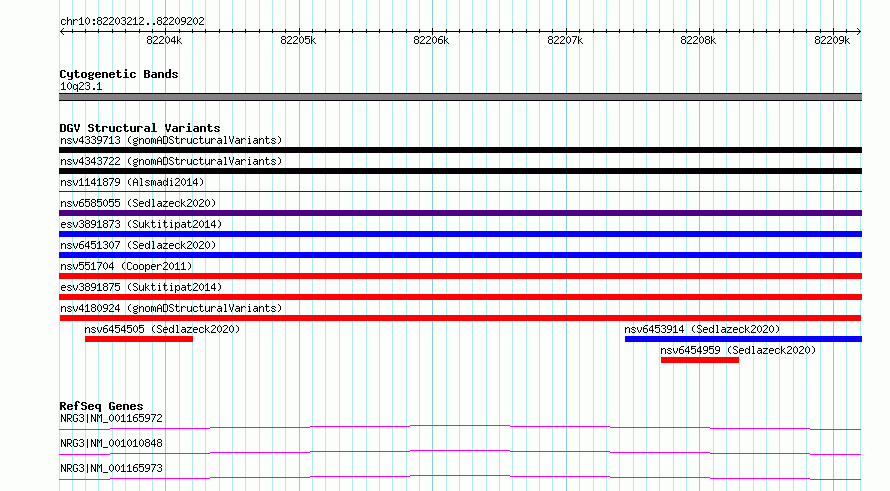890x491 pixels.
Task: Open transcript NRG3|NM_001165973 label
Action: point(111,468)
